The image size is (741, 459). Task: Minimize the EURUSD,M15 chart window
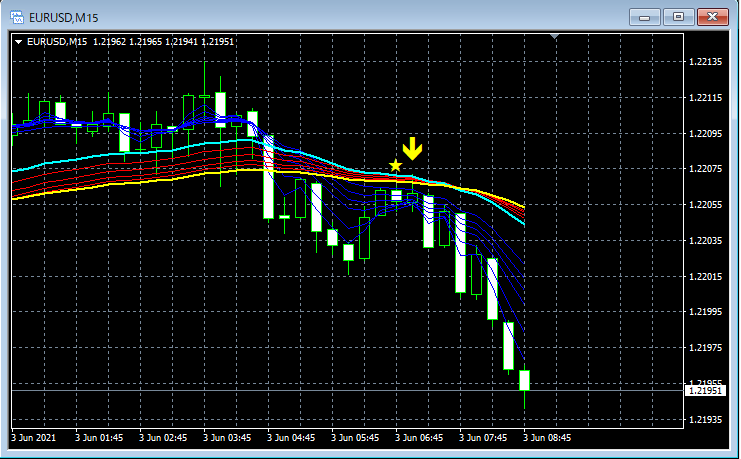pos(644,17)
